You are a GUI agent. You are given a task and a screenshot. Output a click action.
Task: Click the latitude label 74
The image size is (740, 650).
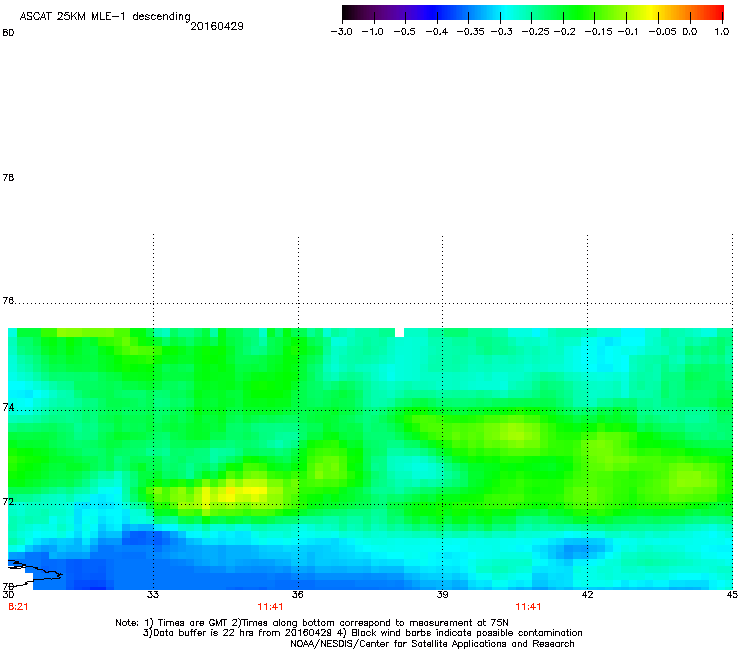[x=8, y=407]
